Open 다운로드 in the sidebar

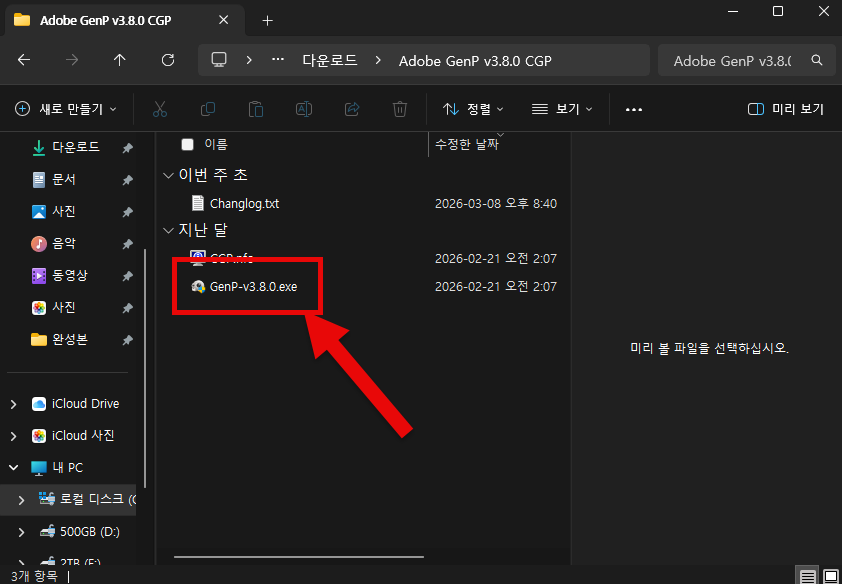76,147
